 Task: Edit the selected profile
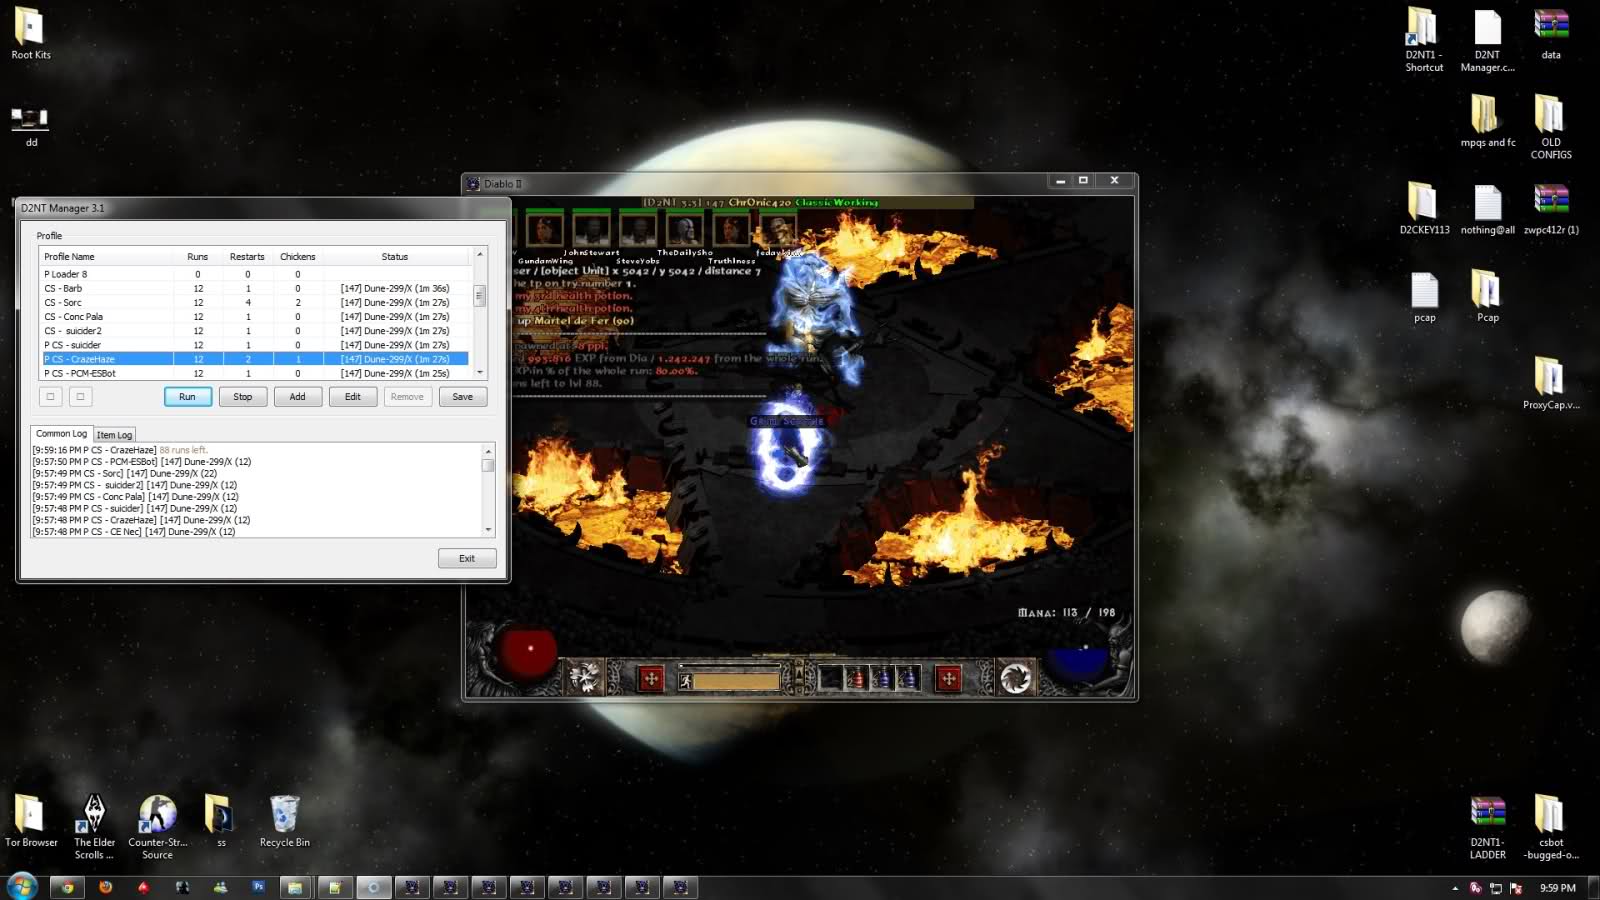coord(353,397)
